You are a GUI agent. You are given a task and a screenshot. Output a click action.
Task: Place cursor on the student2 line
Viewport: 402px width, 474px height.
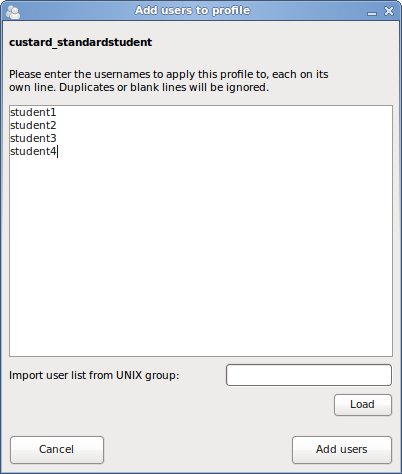[x=33, y=125]
